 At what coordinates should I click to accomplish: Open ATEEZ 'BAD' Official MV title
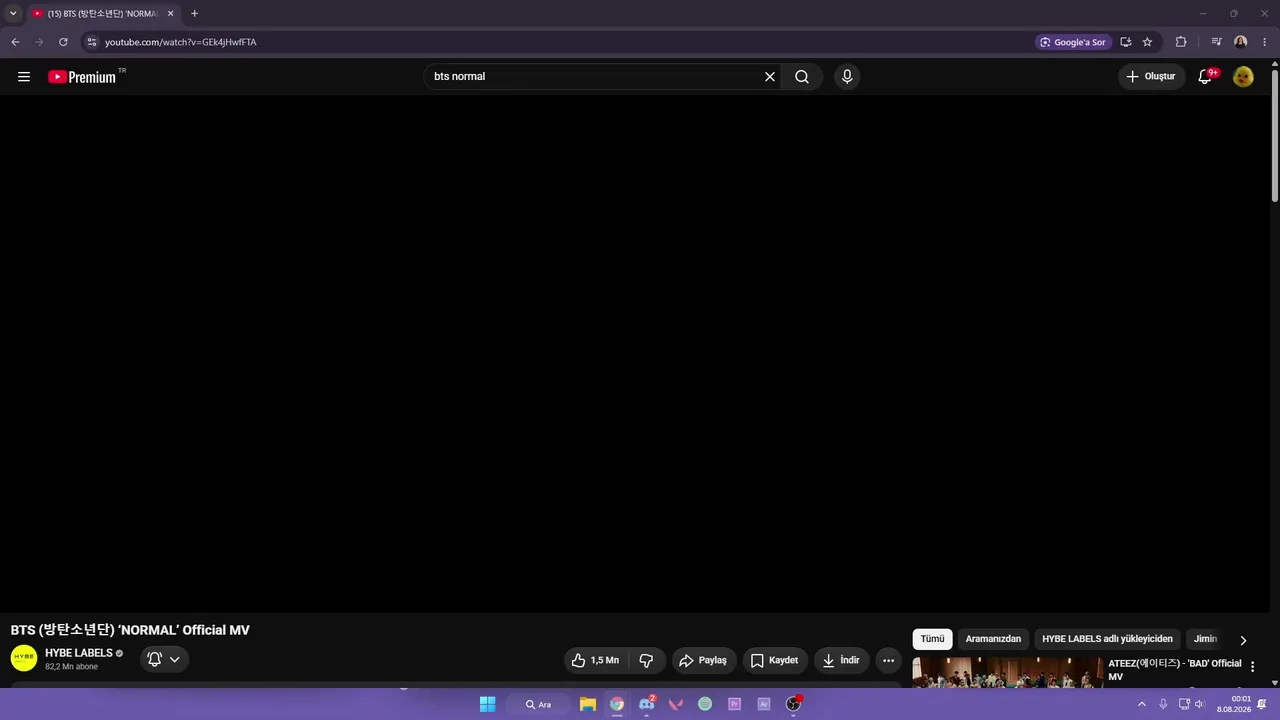point(1175,670)
